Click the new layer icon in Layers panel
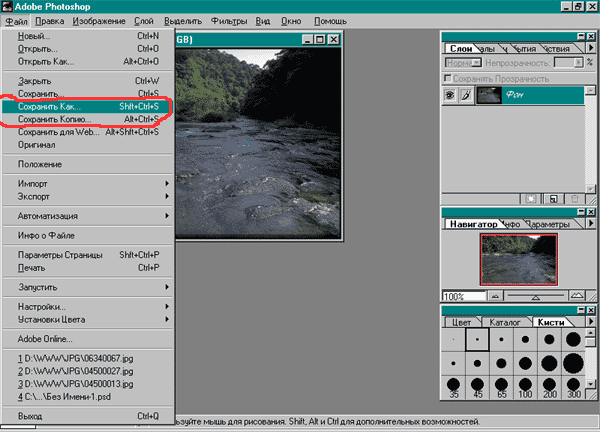 551,199
